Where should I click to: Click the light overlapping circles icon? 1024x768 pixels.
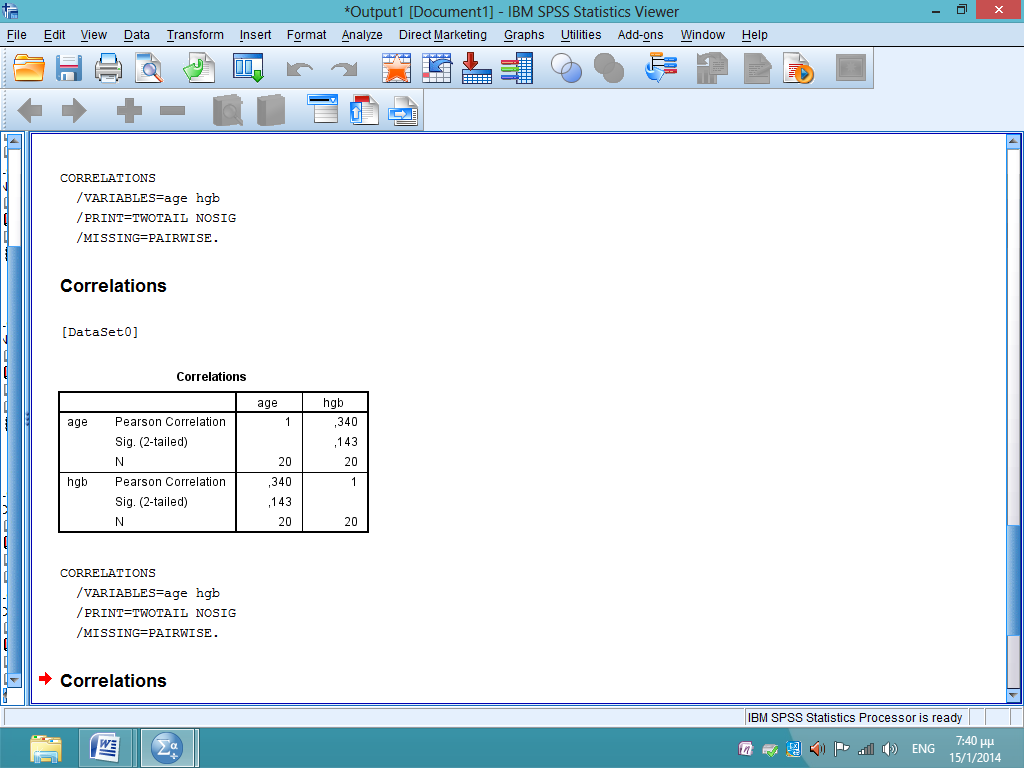coord(566,68)
